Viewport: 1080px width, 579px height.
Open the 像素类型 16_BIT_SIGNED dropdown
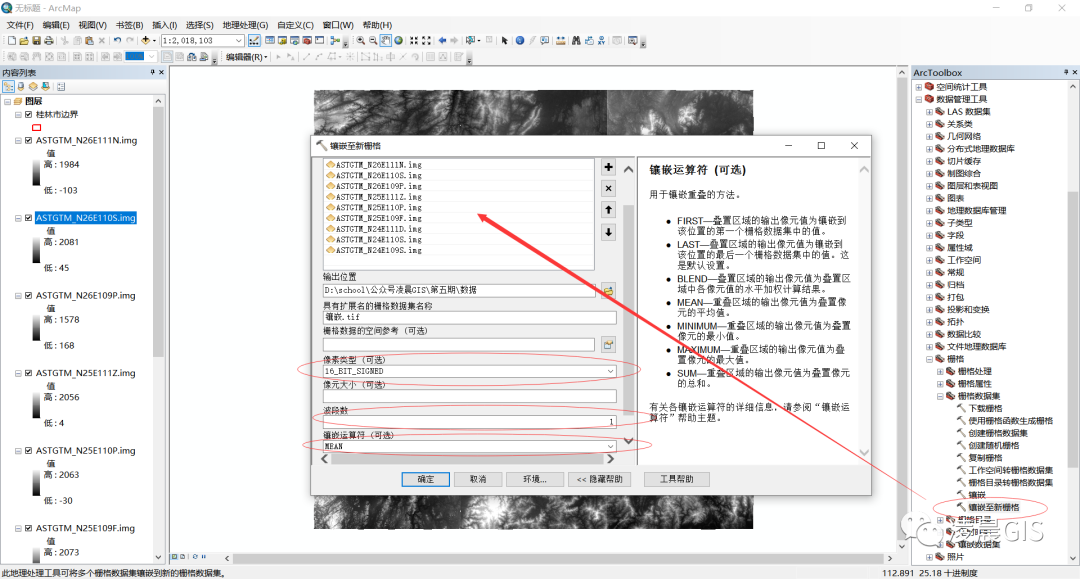pyautogui.click(x=610, y=371)
